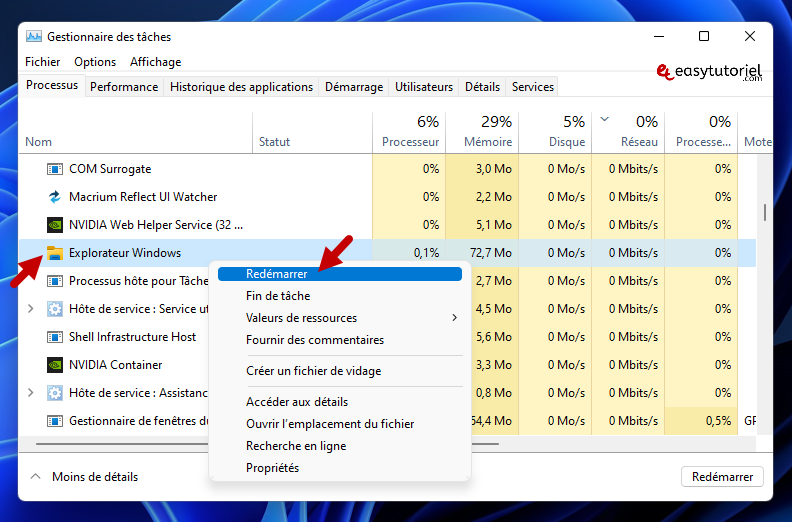This screenshot has height=522, width=792.
Task: Select the NVIDIA Container row name
Action: pos(116,365)
